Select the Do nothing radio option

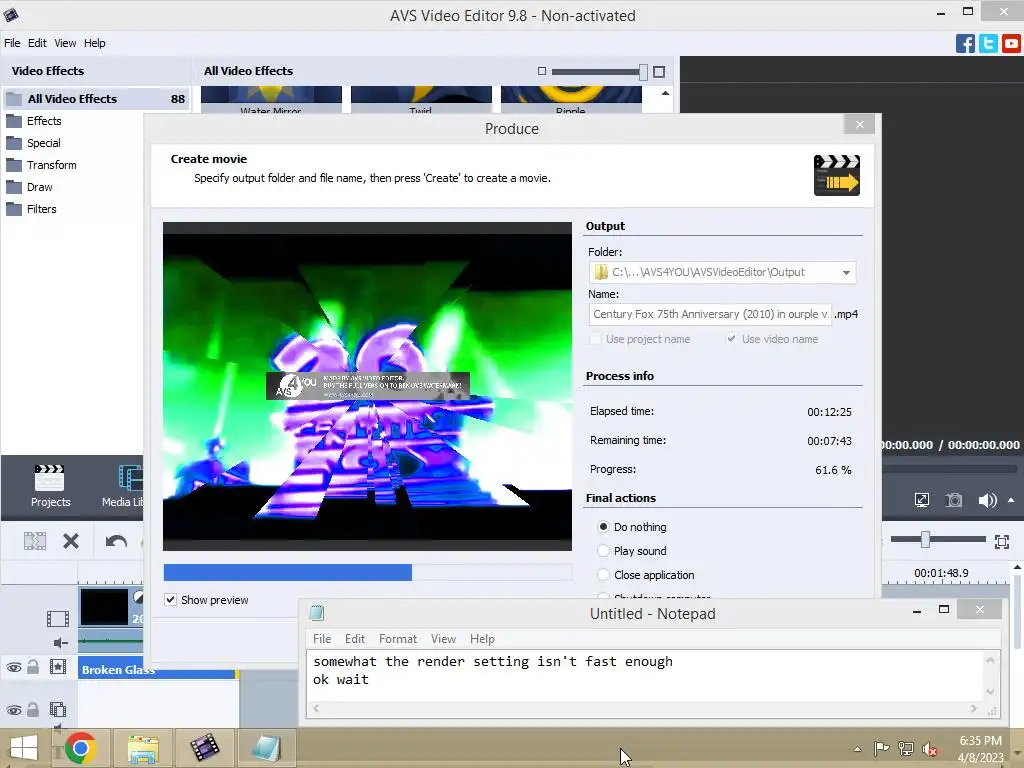[603, 526]
